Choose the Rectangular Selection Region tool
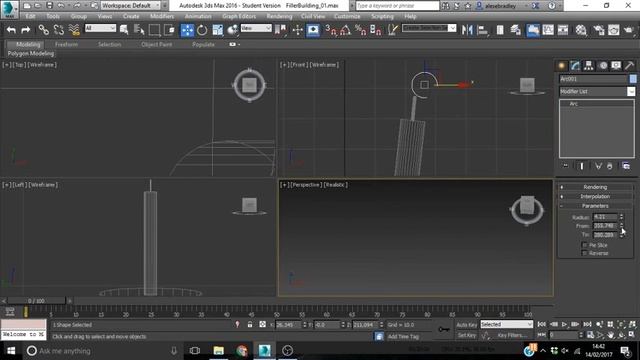Image resolution: width=640 pixels, height=360 pixels. (x=154, y=30)
